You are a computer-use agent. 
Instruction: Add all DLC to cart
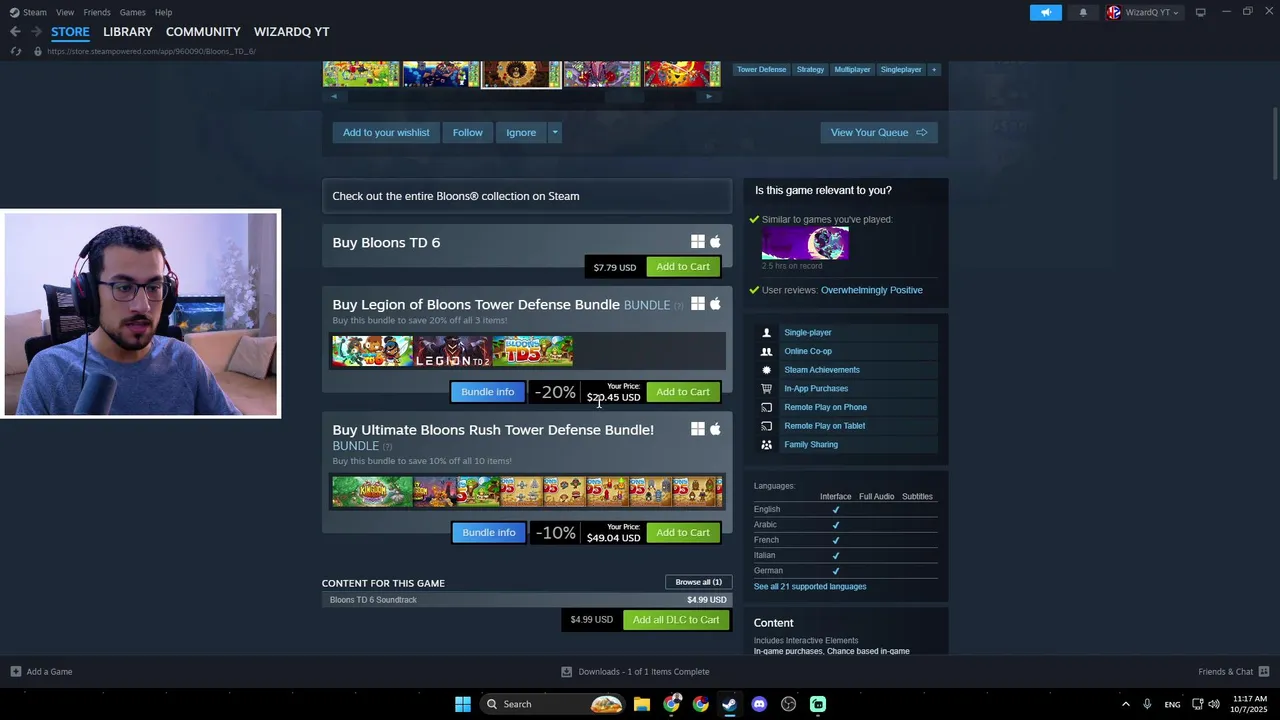[676, 620]
